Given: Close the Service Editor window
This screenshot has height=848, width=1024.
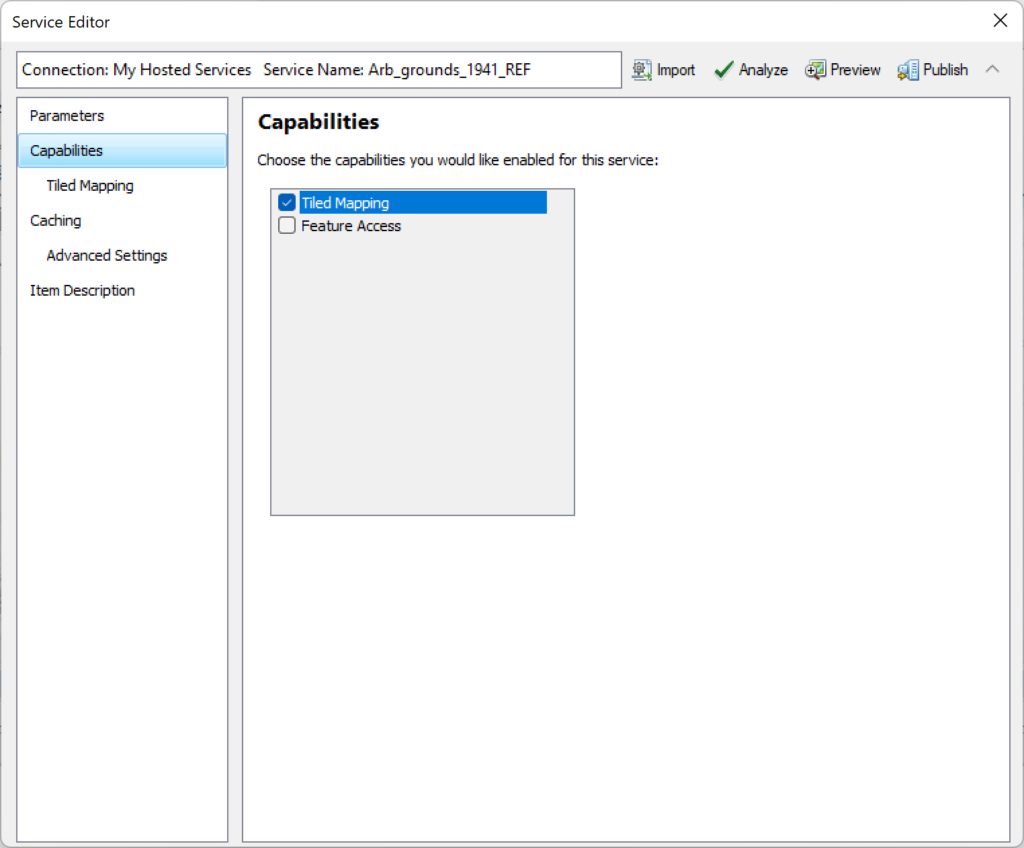Looking at the screenshot, I should 999,20.
